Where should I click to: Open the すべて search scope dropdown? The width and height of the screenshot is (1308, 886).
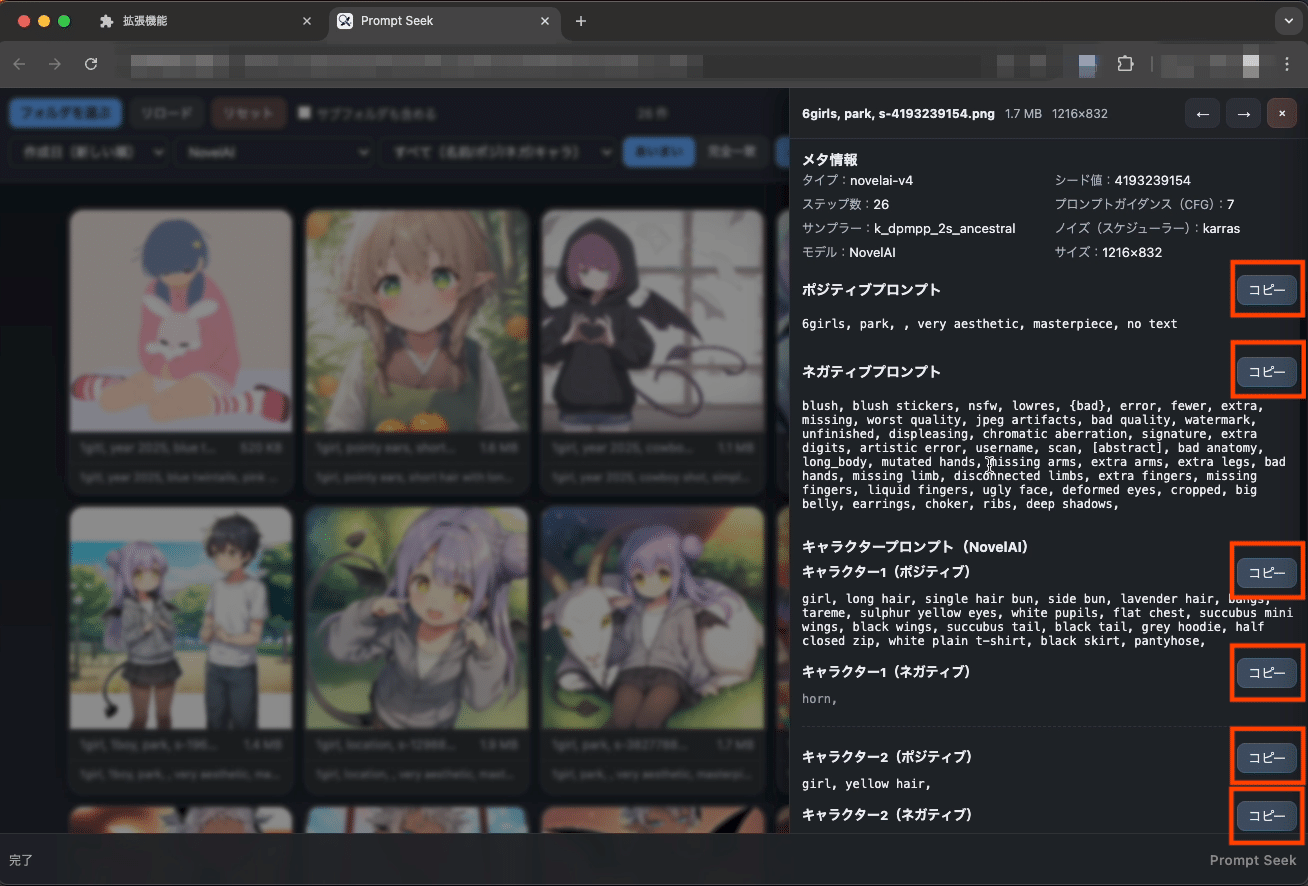pyautogui.click(x=498, y=152)
